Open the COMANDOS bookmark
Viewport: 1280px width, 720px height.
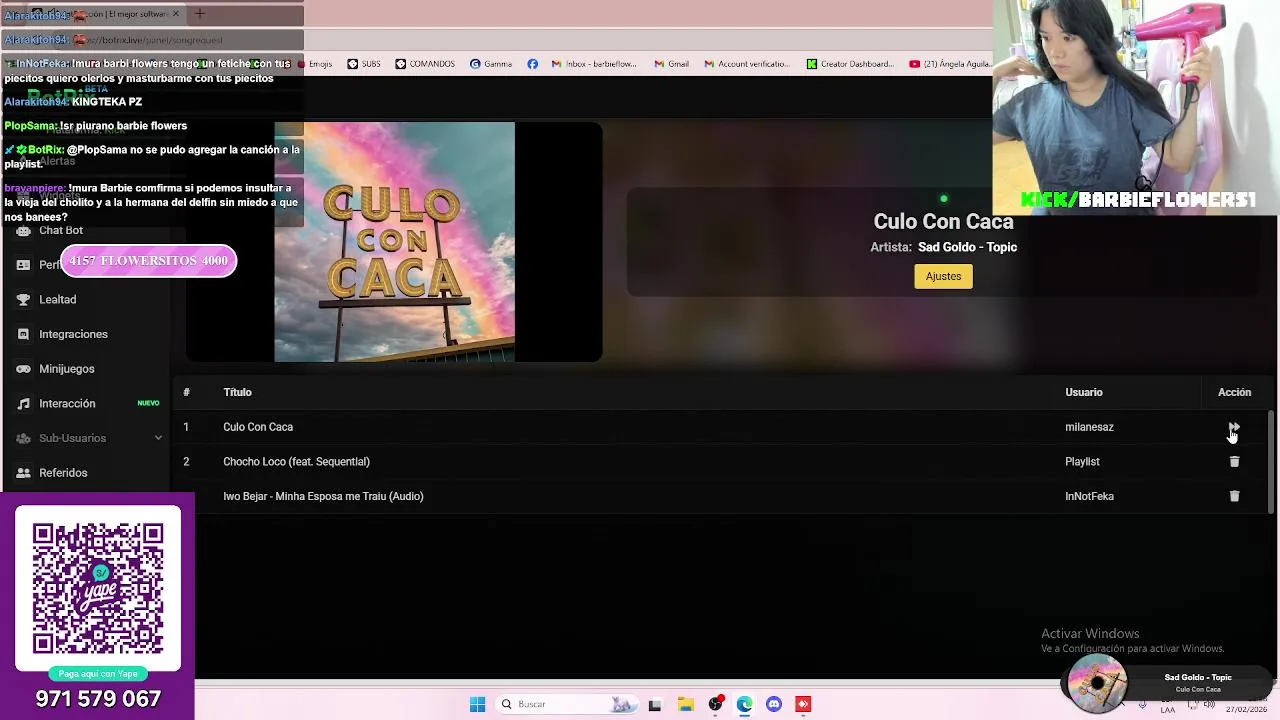(x=424, y=64)
